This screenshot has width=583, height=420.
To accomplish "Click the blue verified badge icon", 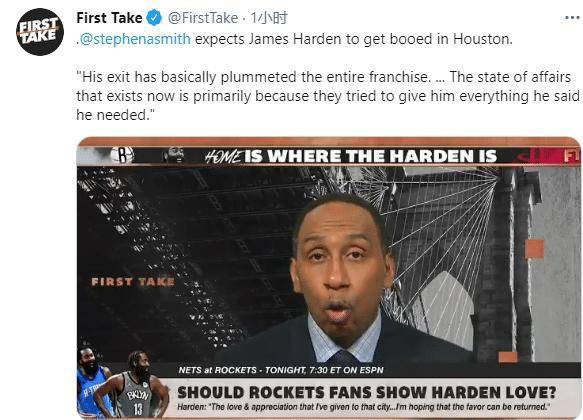I will tap(154, 18).
